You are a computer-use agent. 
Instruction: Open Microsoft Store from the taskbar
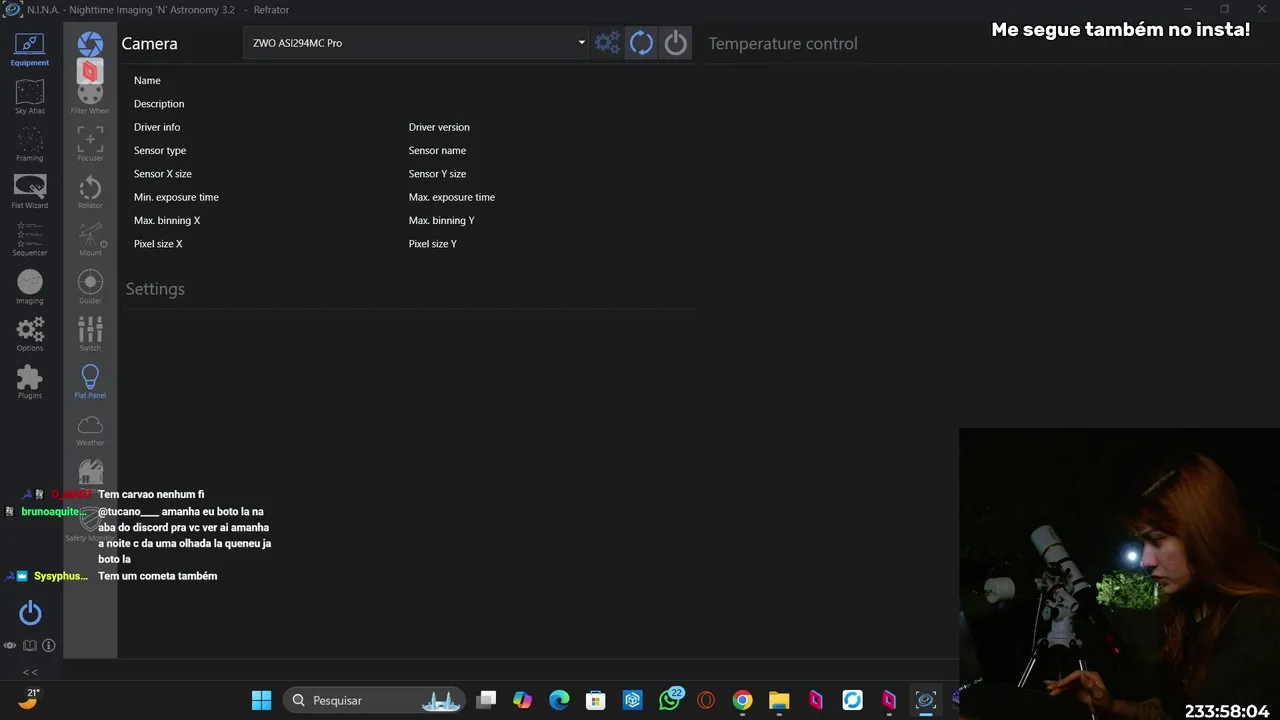click(x=596, y=700)
